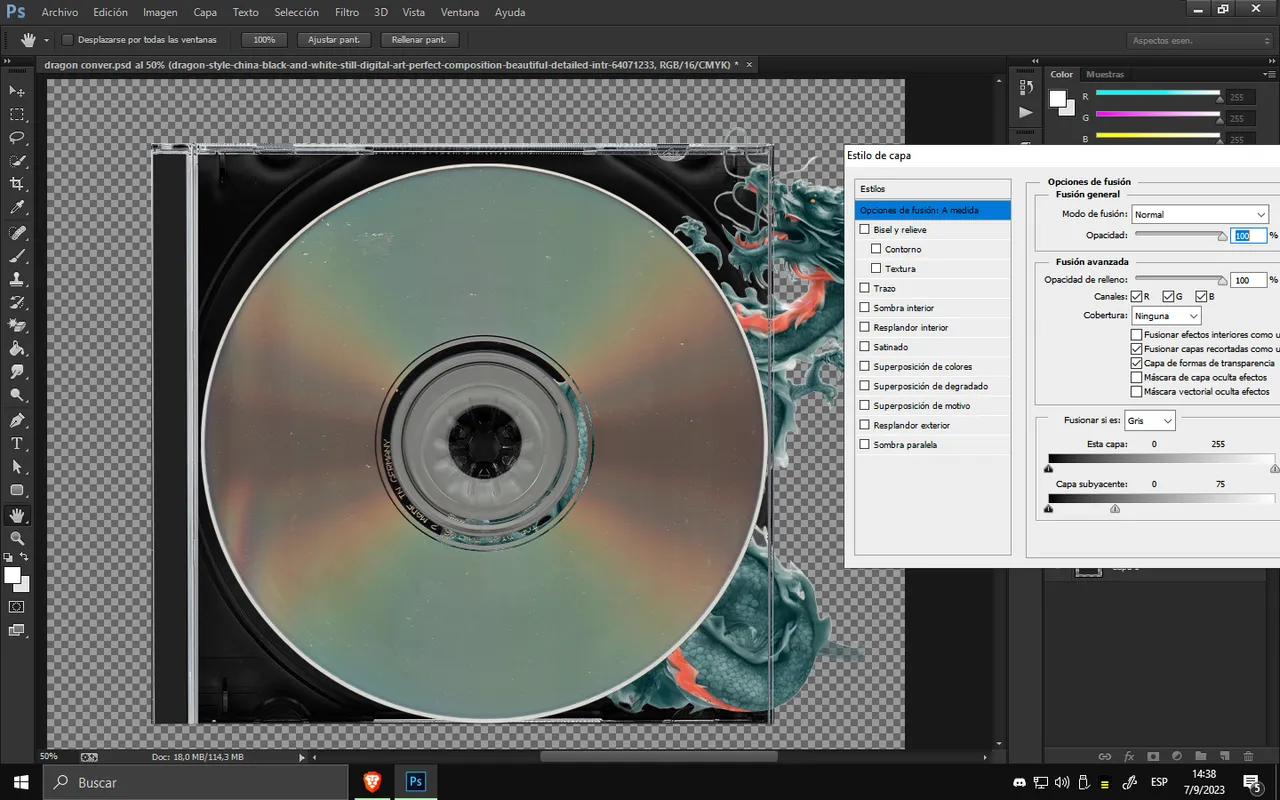Click new group folder icon
Viewport: 1280px width, 800px height.
(1201, 757)
